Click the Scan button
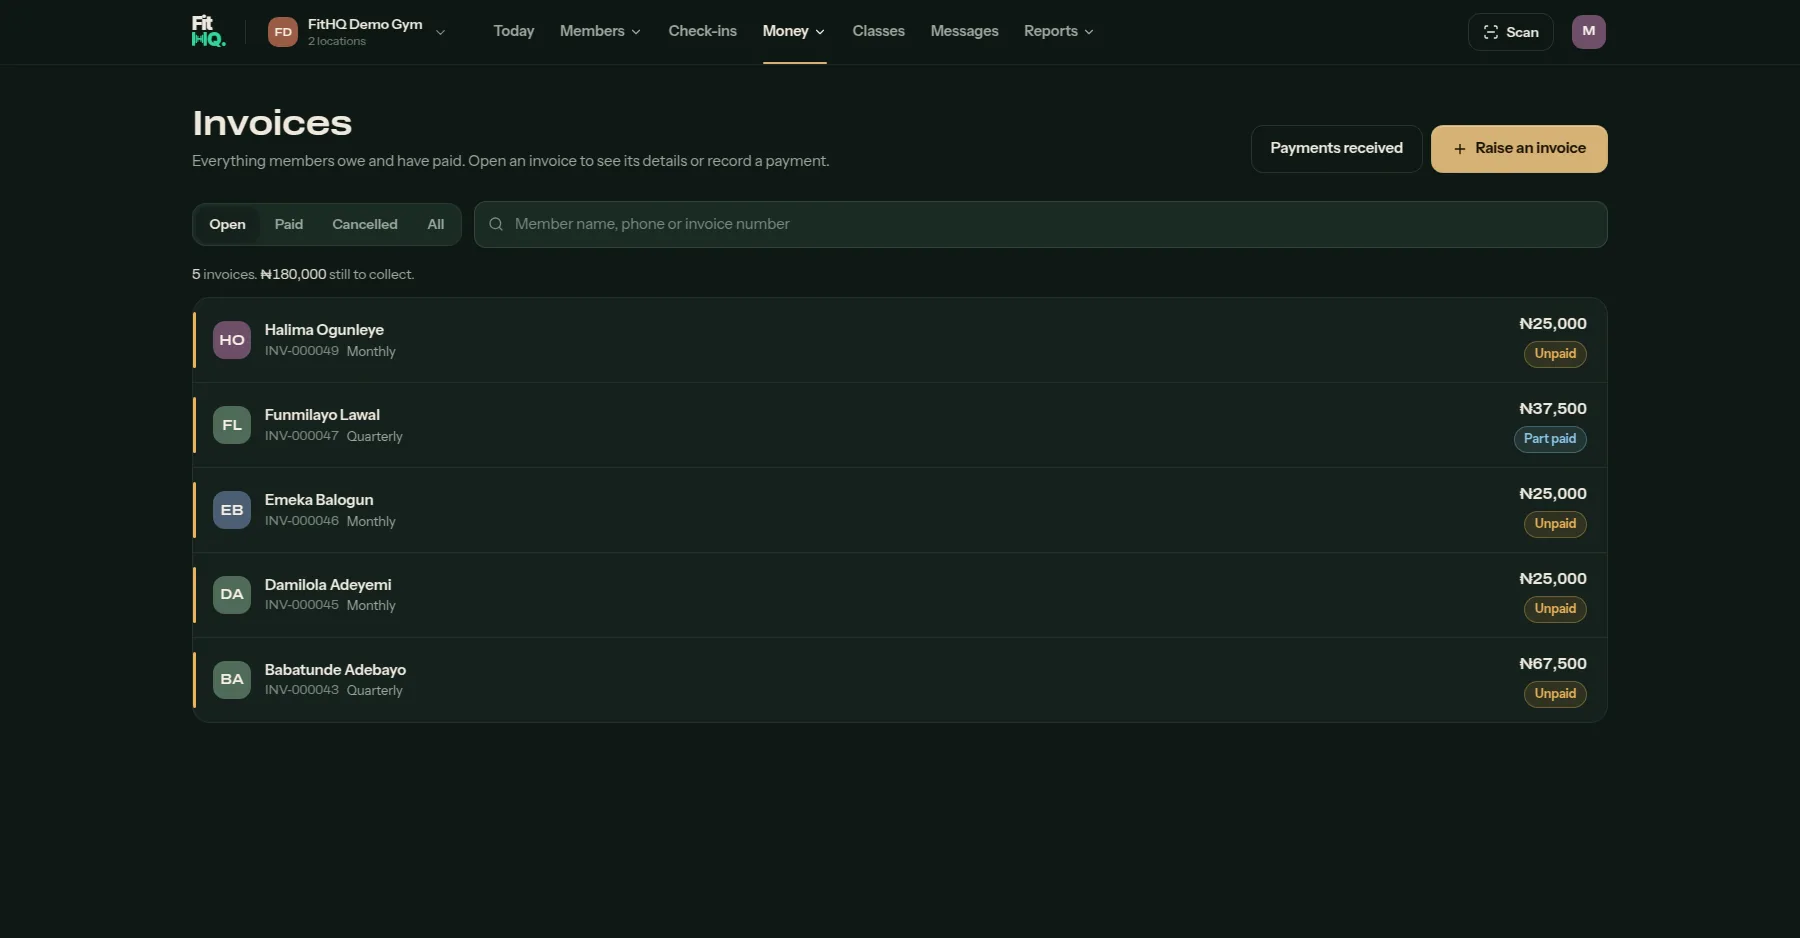 [x=1510, y=32]
